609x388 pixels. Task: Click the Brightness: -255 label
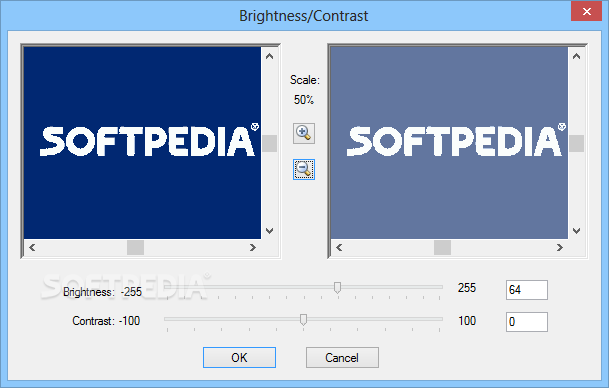[103, 292]
